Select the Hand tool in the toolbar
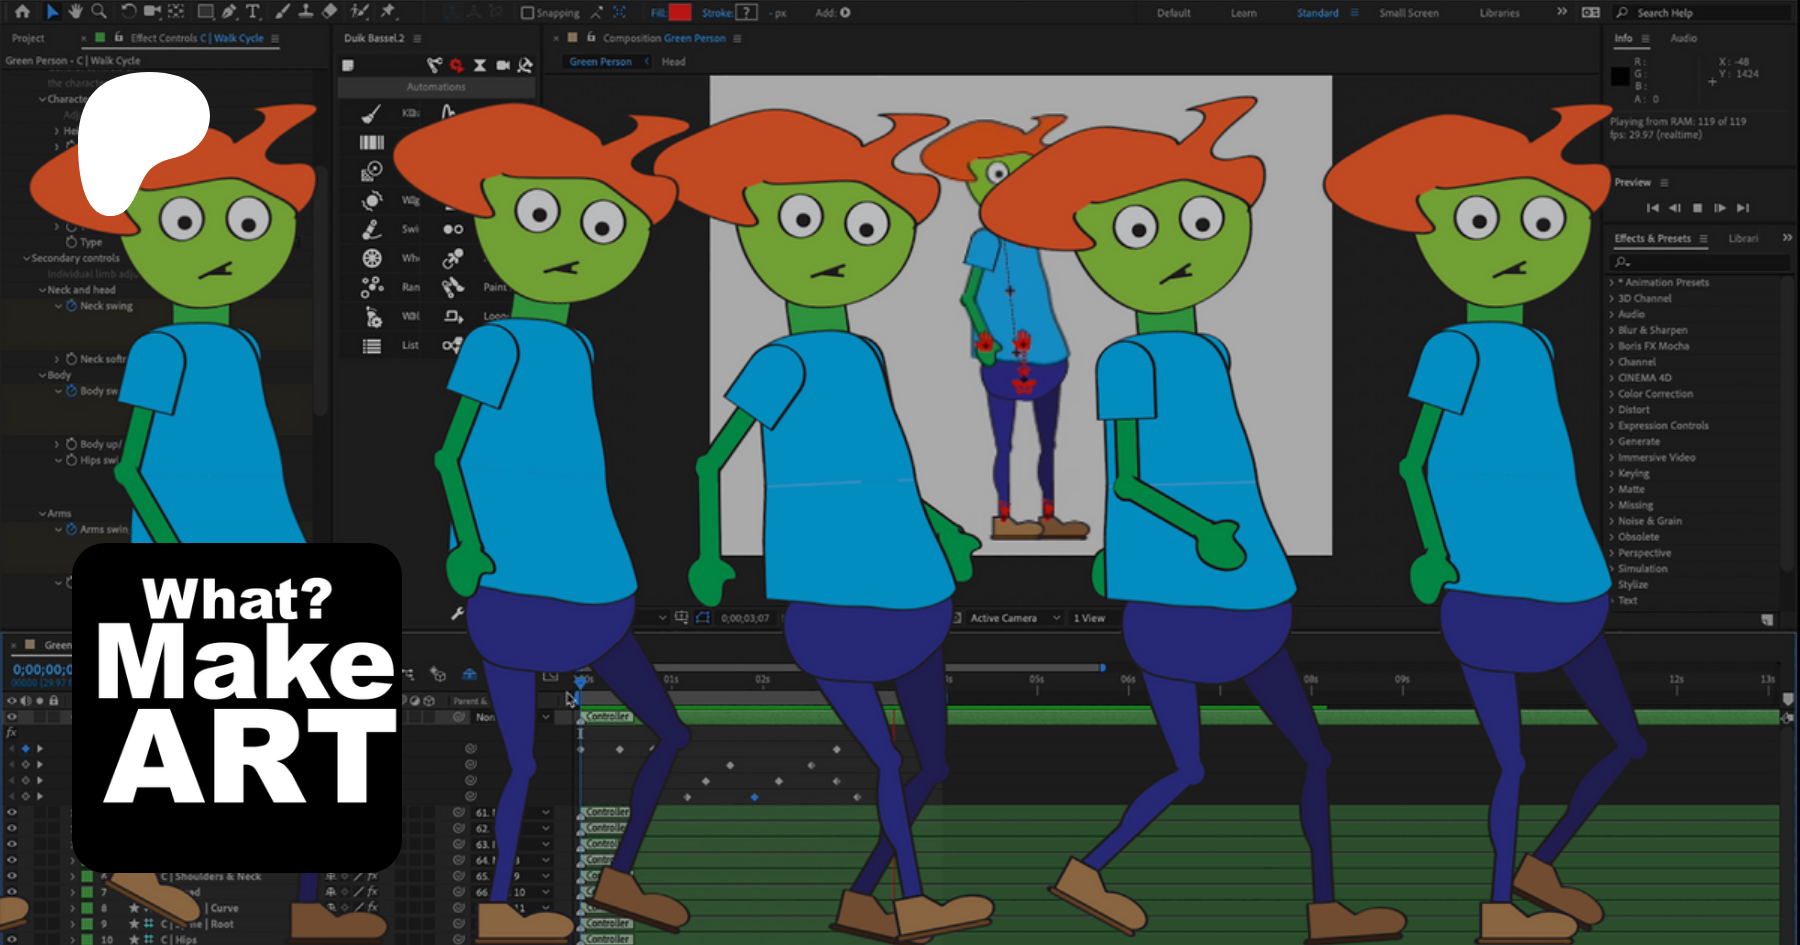The image size is (1800, 945). pyautogui.click(x=75, y=12)
